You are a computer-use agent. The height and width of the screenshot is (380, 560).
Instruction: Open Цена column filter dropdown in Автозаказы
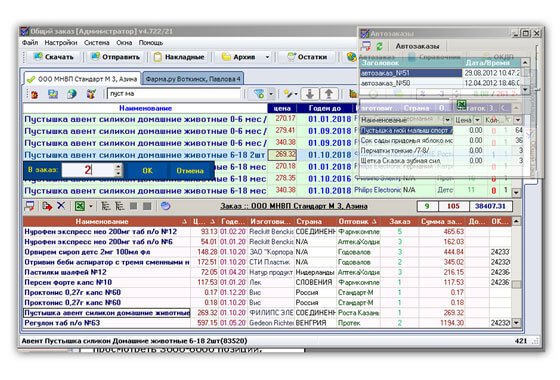(x=478, y=120)
